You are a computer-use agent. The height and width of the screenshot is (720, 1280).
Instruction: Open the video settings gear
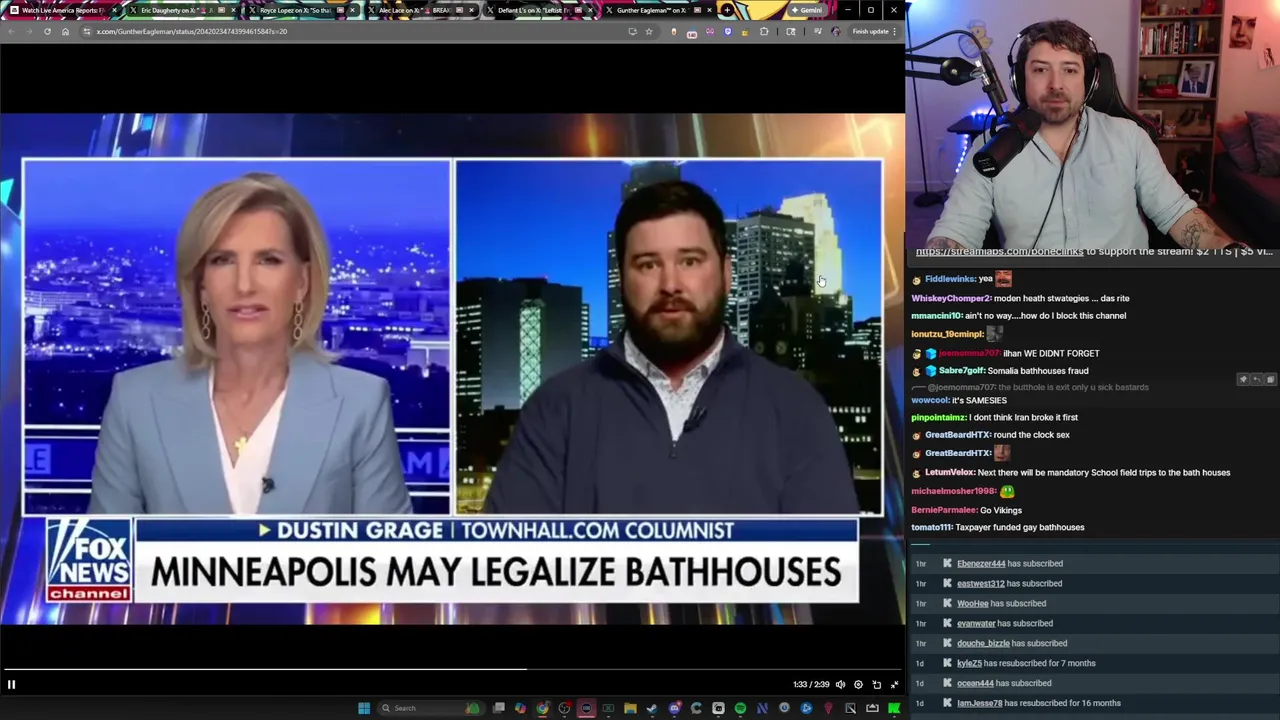click(858, 685)
